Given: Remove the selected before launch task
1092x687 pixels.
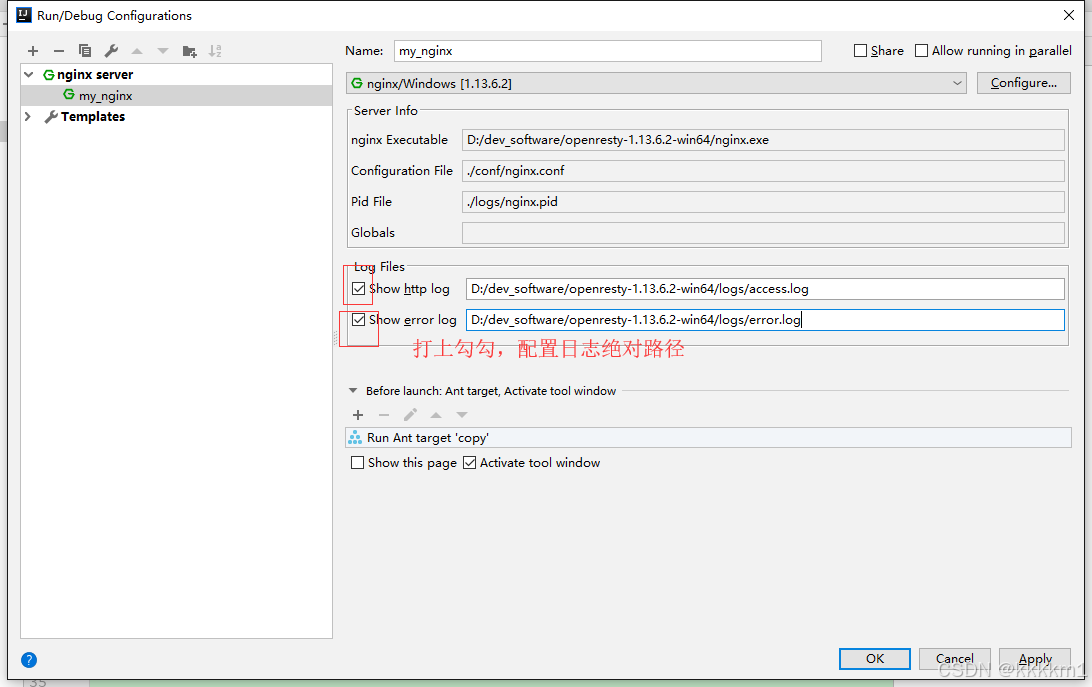Looking at the screenshot, I should (384, 415).
